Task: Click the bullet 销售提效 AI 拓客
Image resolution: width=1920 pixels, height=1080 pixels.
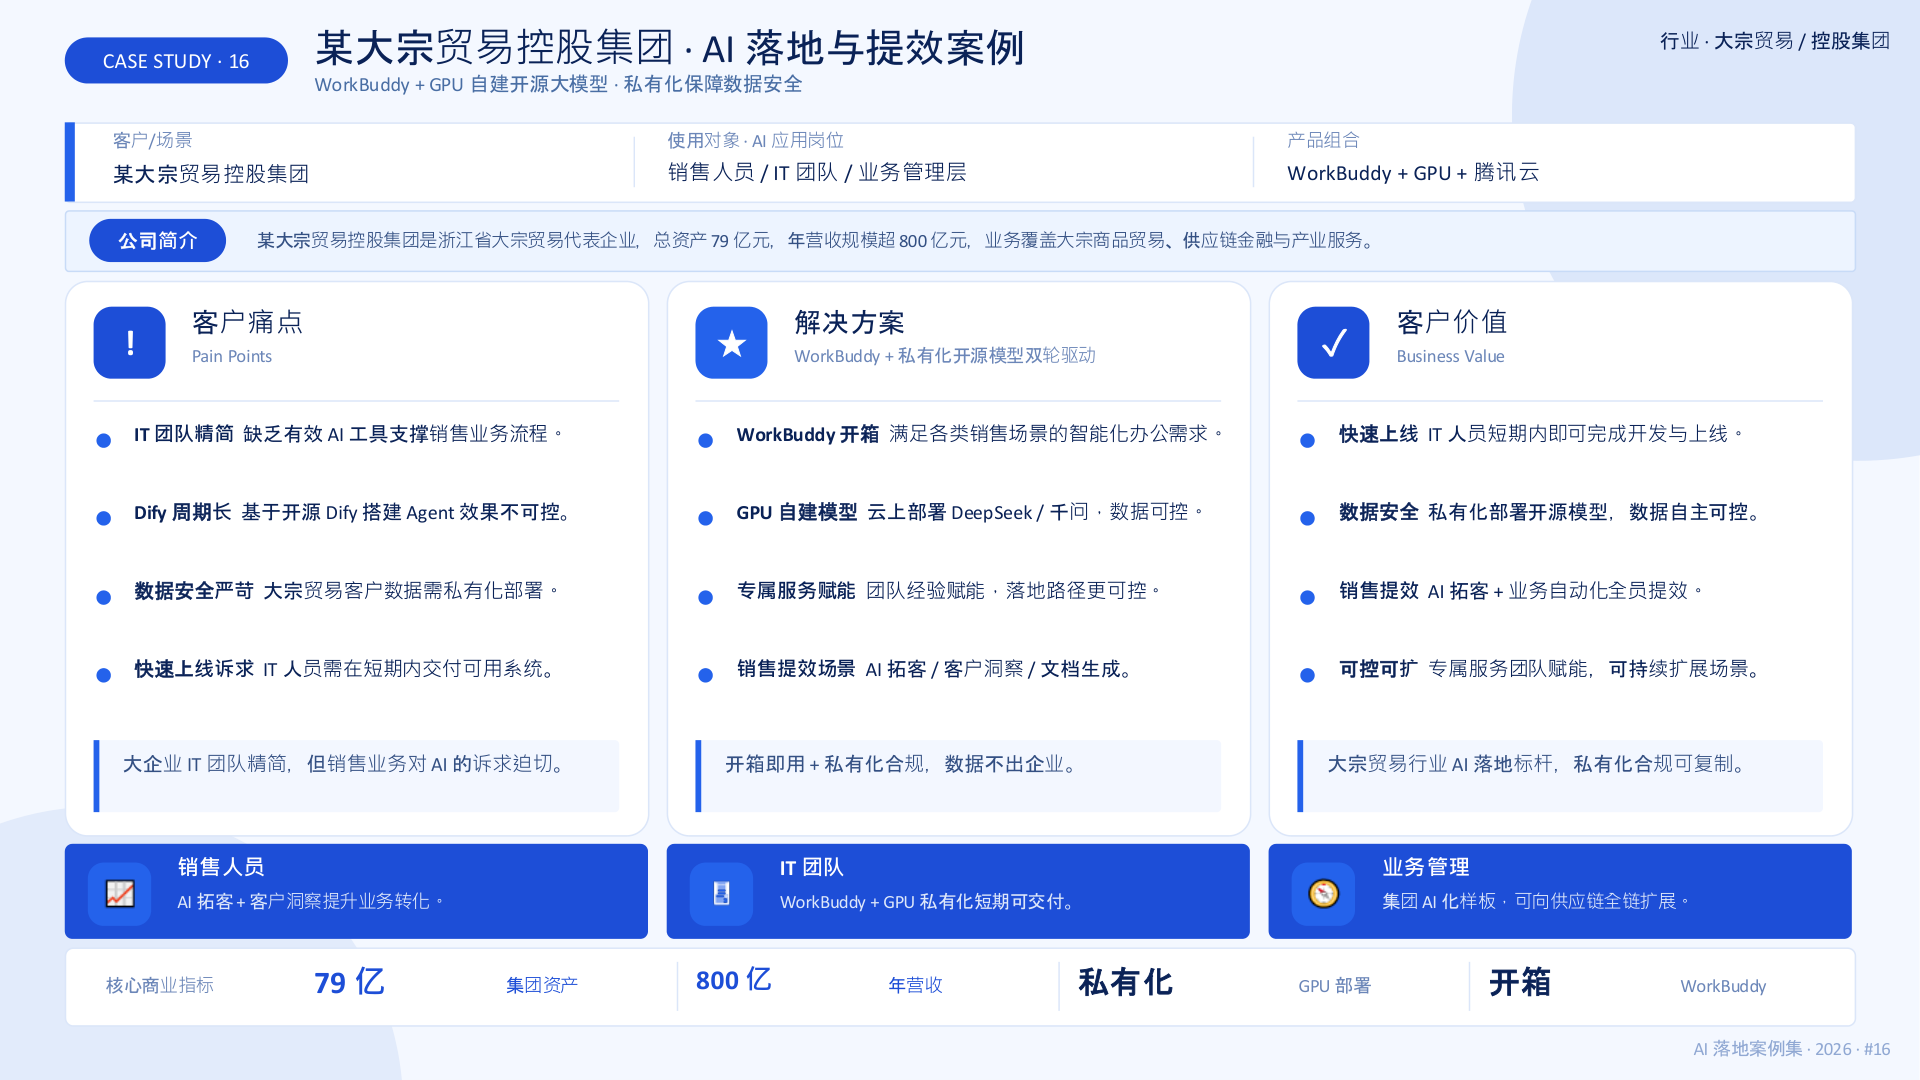Action: click(x=1521, y=591)
